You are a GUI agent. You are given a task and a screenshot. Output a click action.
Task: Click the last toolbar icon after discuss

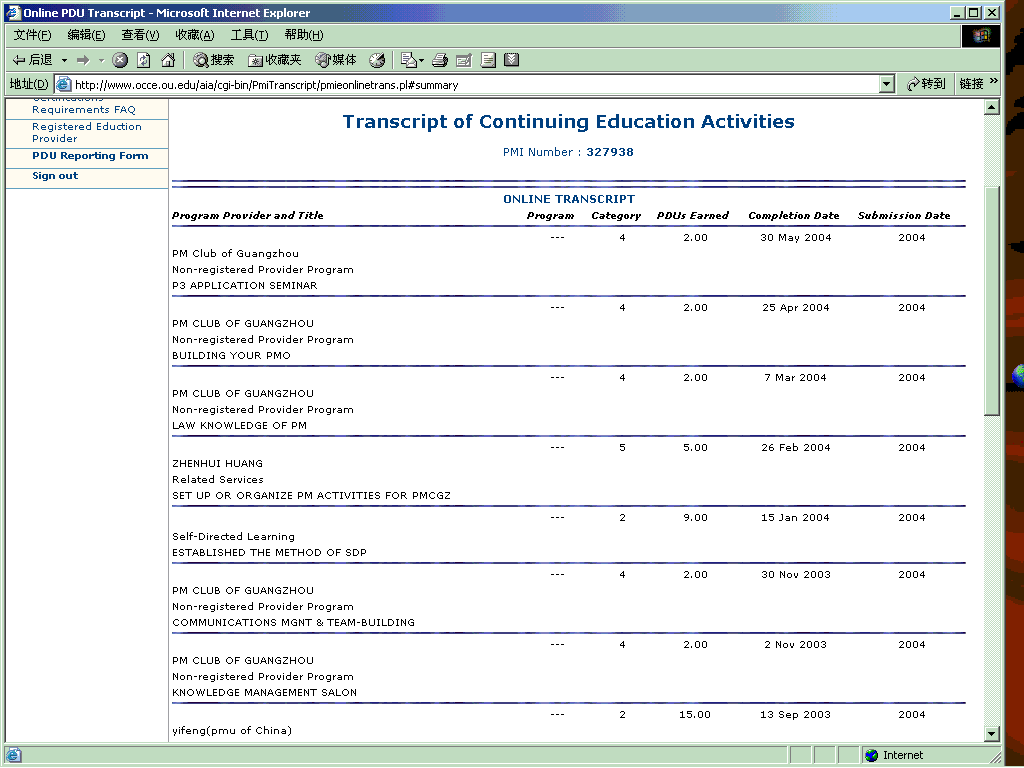coord(511,60)
